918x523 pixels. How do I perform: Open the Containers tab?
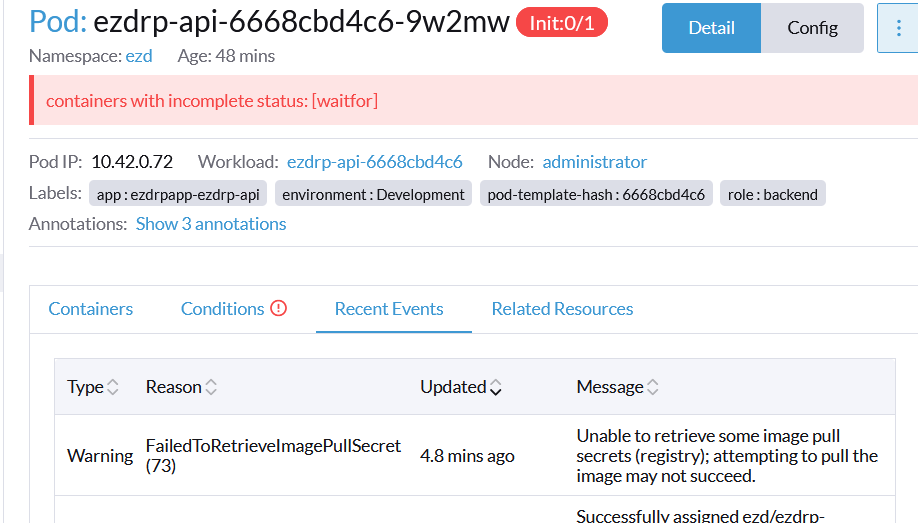[91, 309]
